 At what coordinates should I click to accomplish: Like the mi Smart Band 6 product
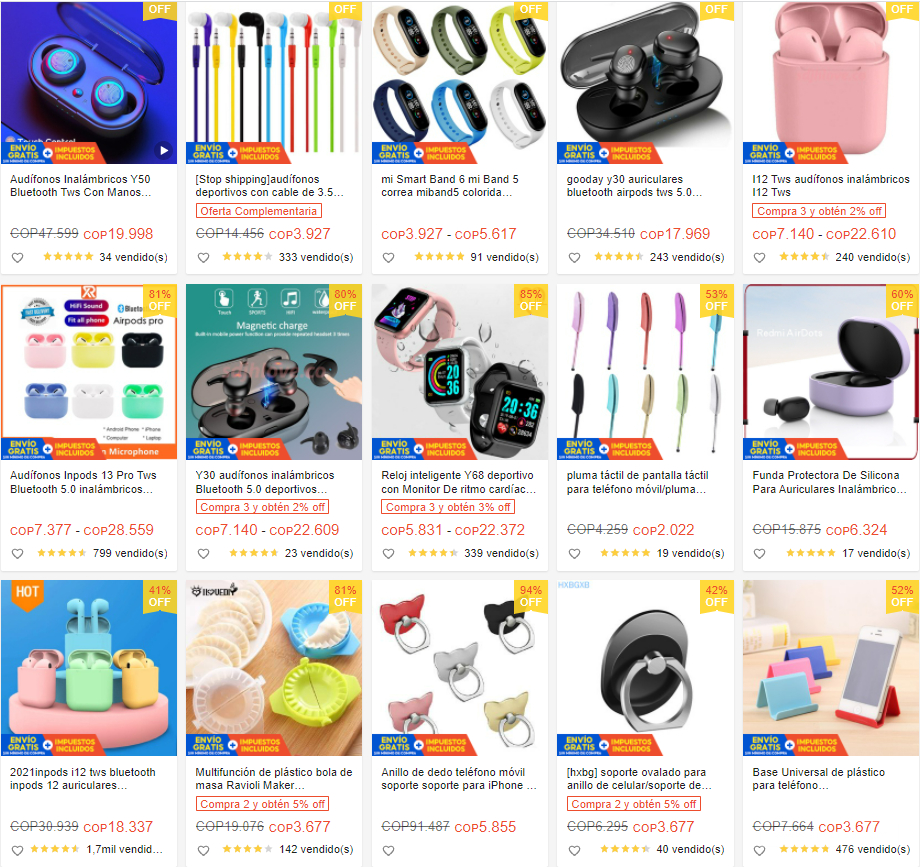(388, 258)
